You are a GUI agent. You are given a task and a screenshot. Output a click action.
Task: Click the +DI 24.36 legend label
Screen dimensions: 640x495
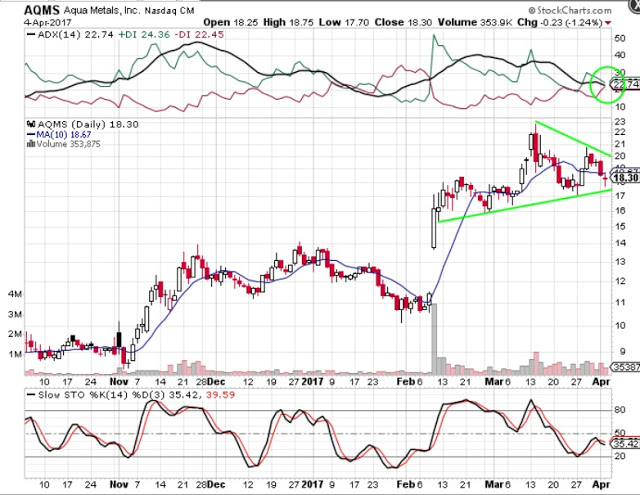tap(144, 35)
